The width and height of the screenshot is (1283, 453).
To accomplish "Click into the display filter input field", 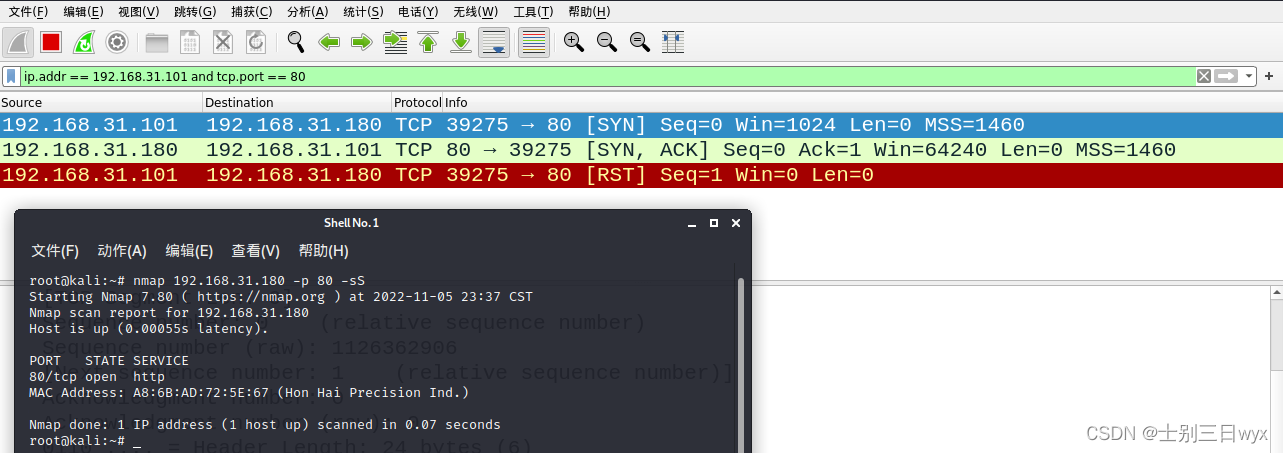I will 607,76.
